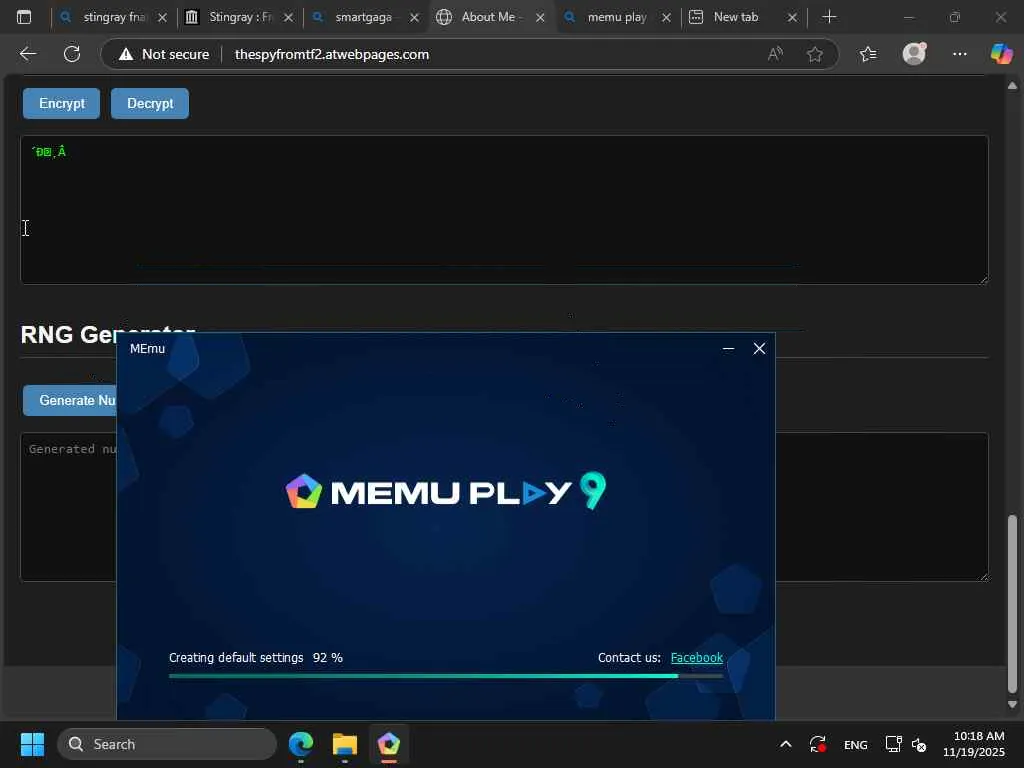Click the page vertical scrollbar thumb
This screenshot has height=768, width=1024.
[1012, 604]
